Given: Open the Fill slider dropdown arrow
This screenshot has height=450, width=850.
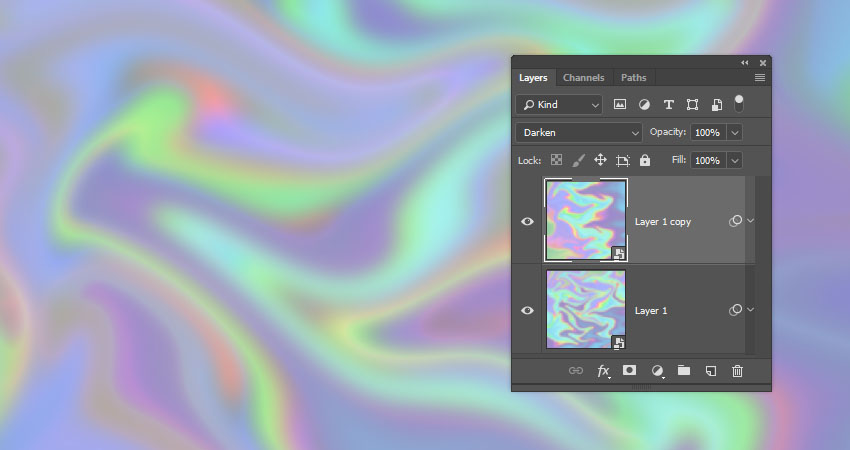Looking at the screenshot, I should 735,160.
